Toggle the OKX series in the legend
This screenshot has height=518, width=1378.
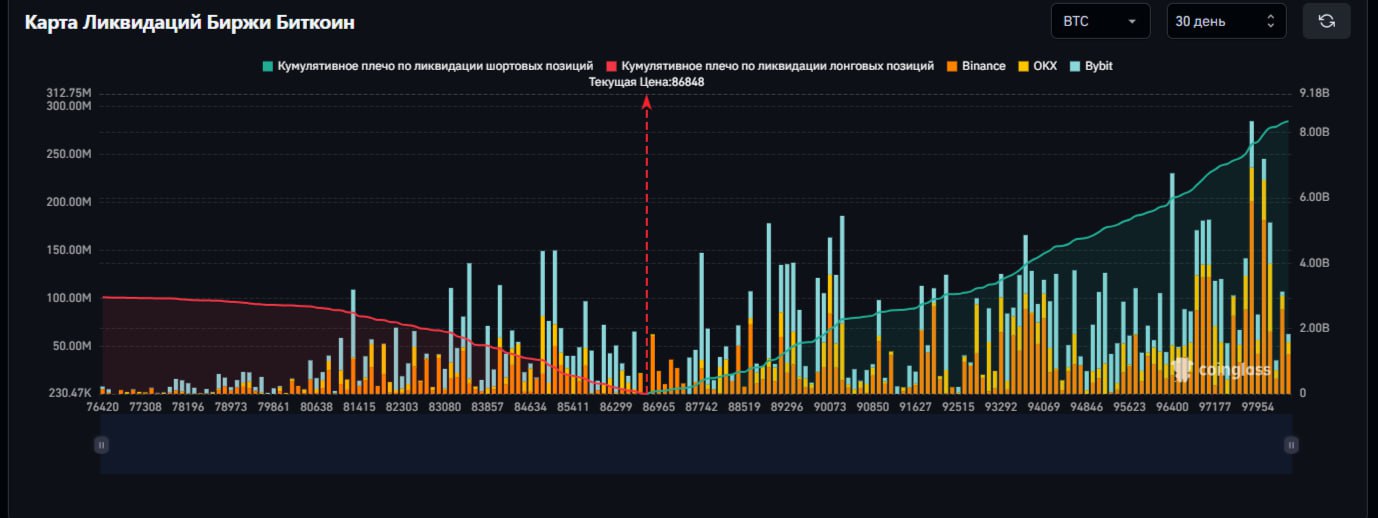pos(1037,66)
